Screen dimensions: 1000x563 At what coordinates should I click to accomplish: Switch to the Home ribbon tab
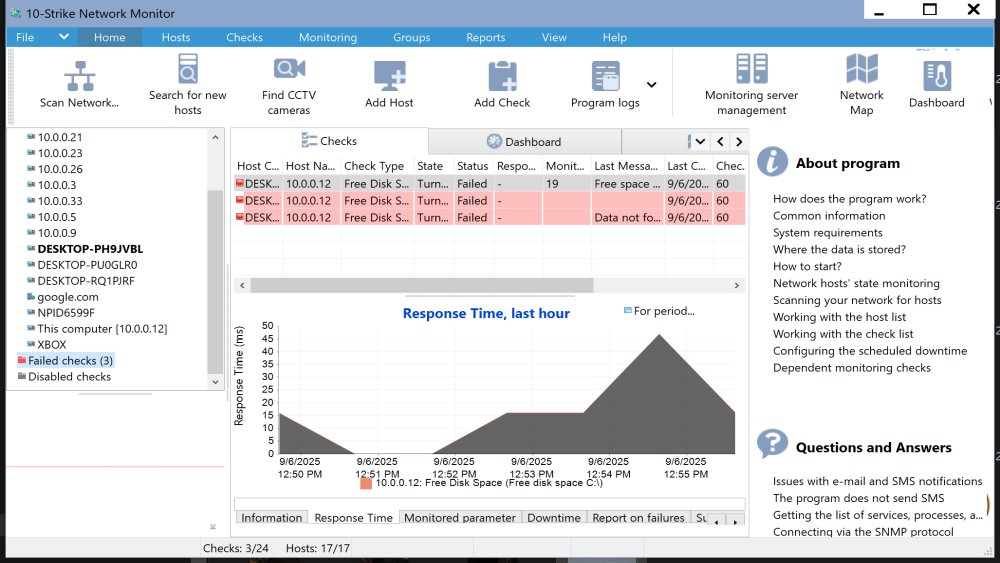tap(110, 37)
